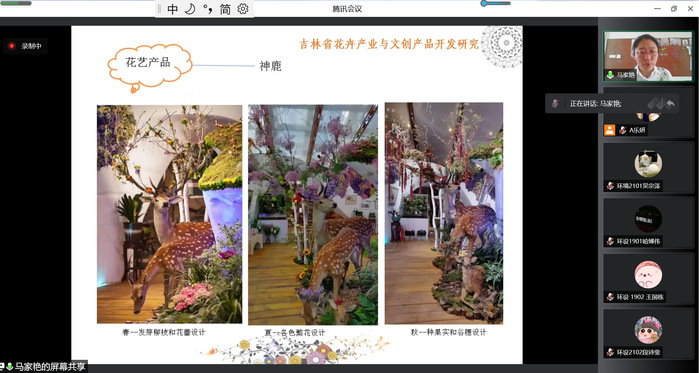Open the input method settings gear
The height and width of the screenshot is (373, 699).
(x=243, y=9)
